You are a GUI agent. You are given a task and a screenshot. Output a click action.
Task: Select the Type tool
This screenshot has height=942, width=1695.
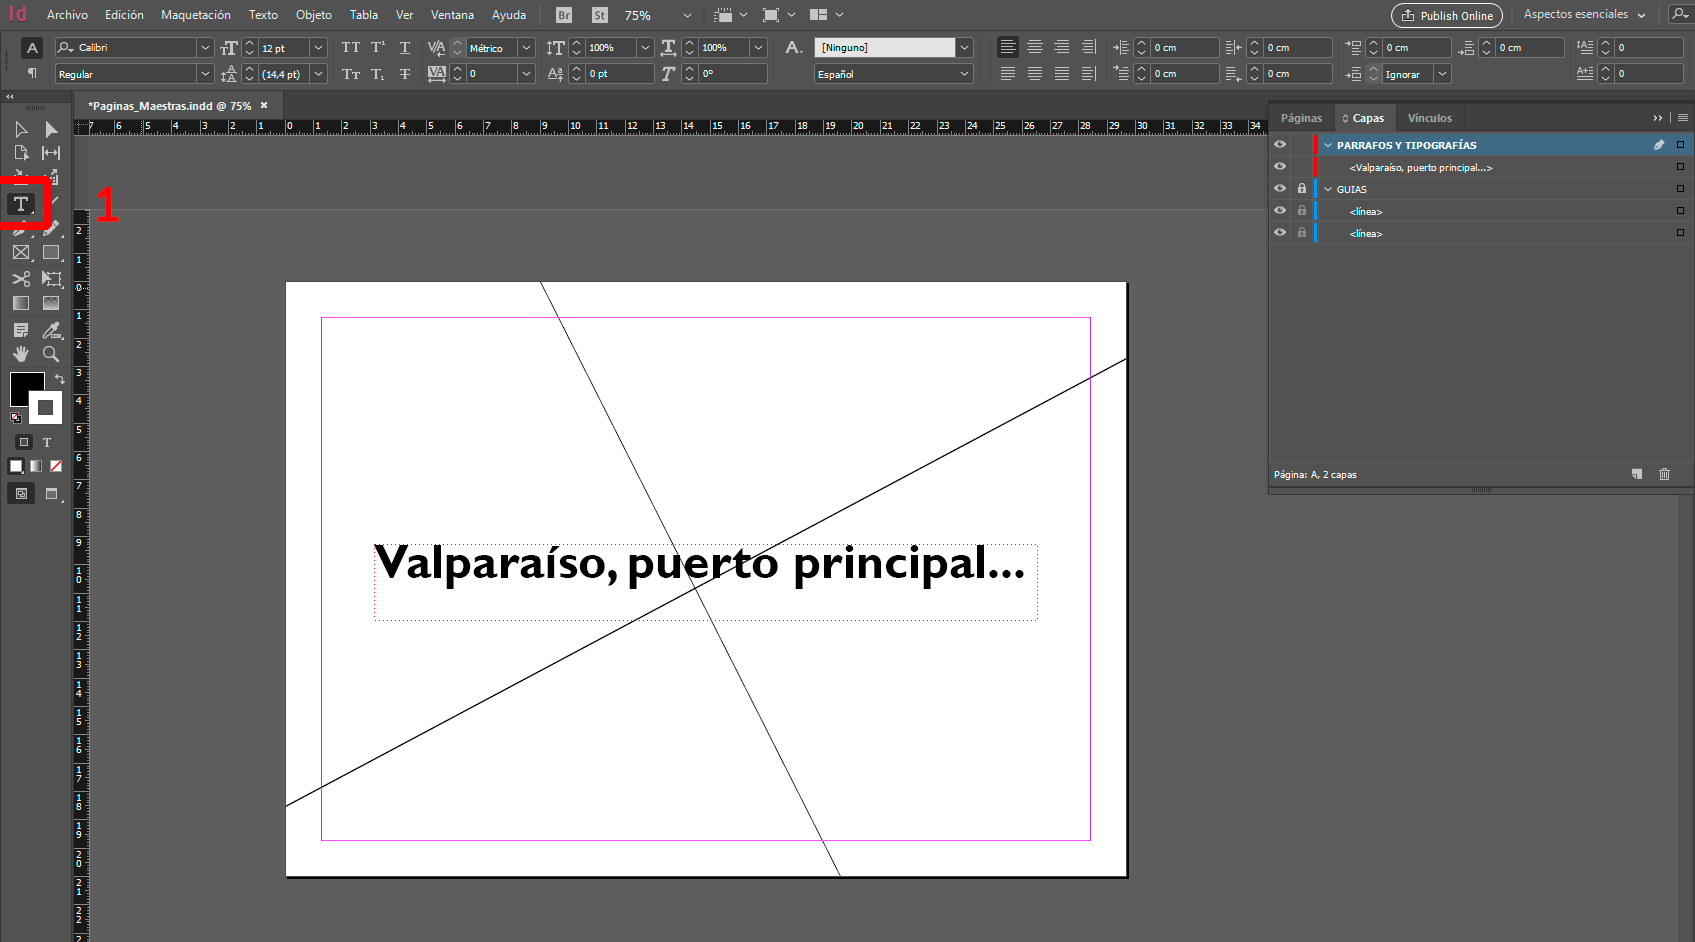[x=21, y=203]
